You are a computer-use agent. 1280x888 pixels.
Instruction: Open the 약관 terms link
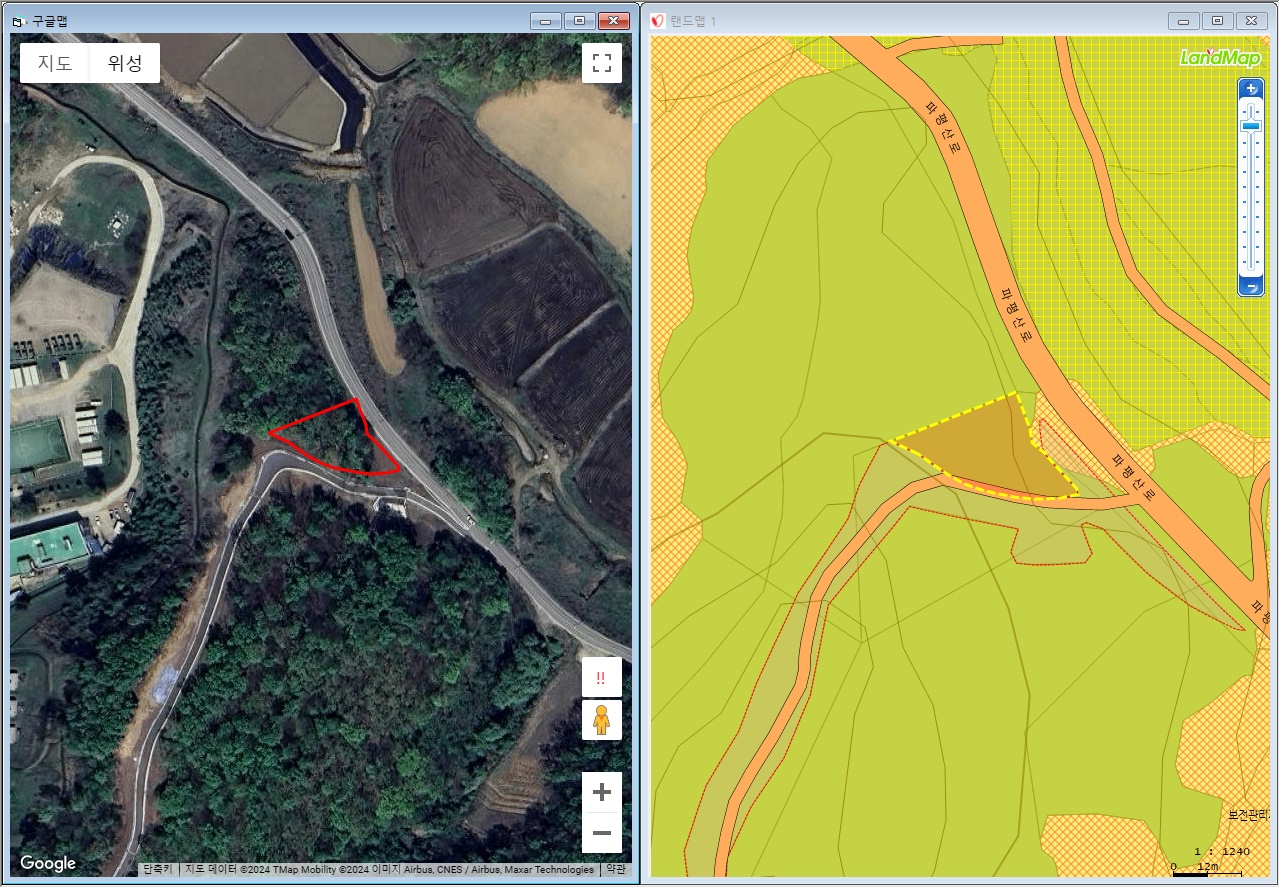(x=617, y=869)
